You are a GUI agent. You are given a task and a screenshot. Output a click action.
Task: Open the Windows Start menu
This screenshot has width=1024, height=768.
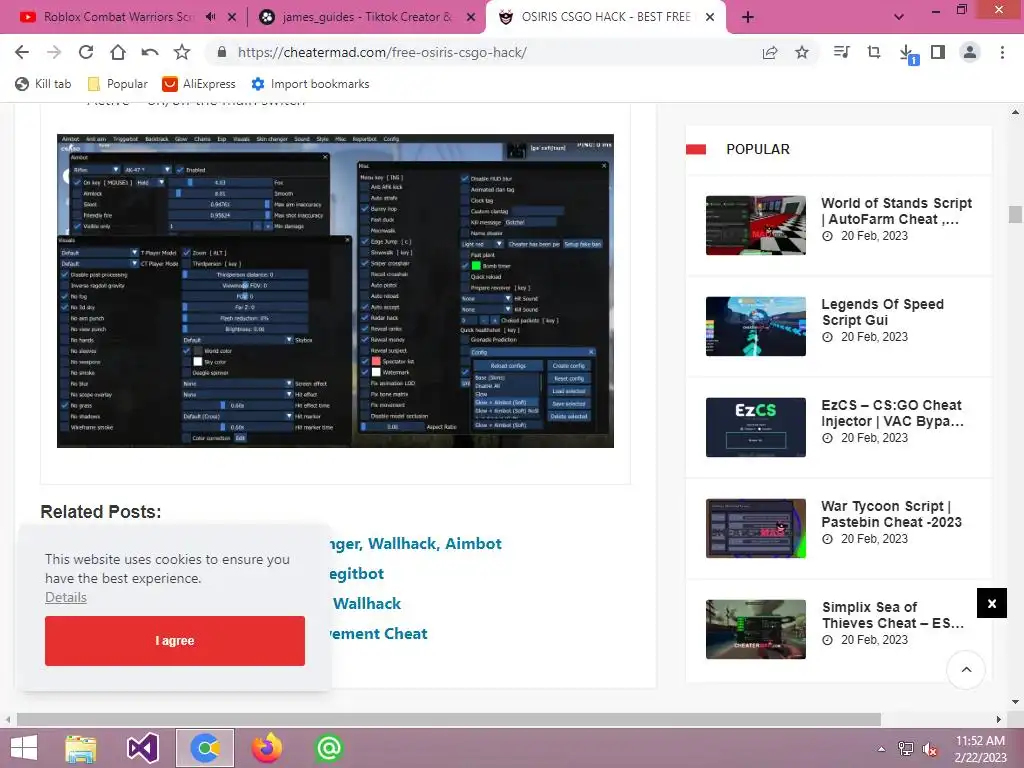click(24, 748)
